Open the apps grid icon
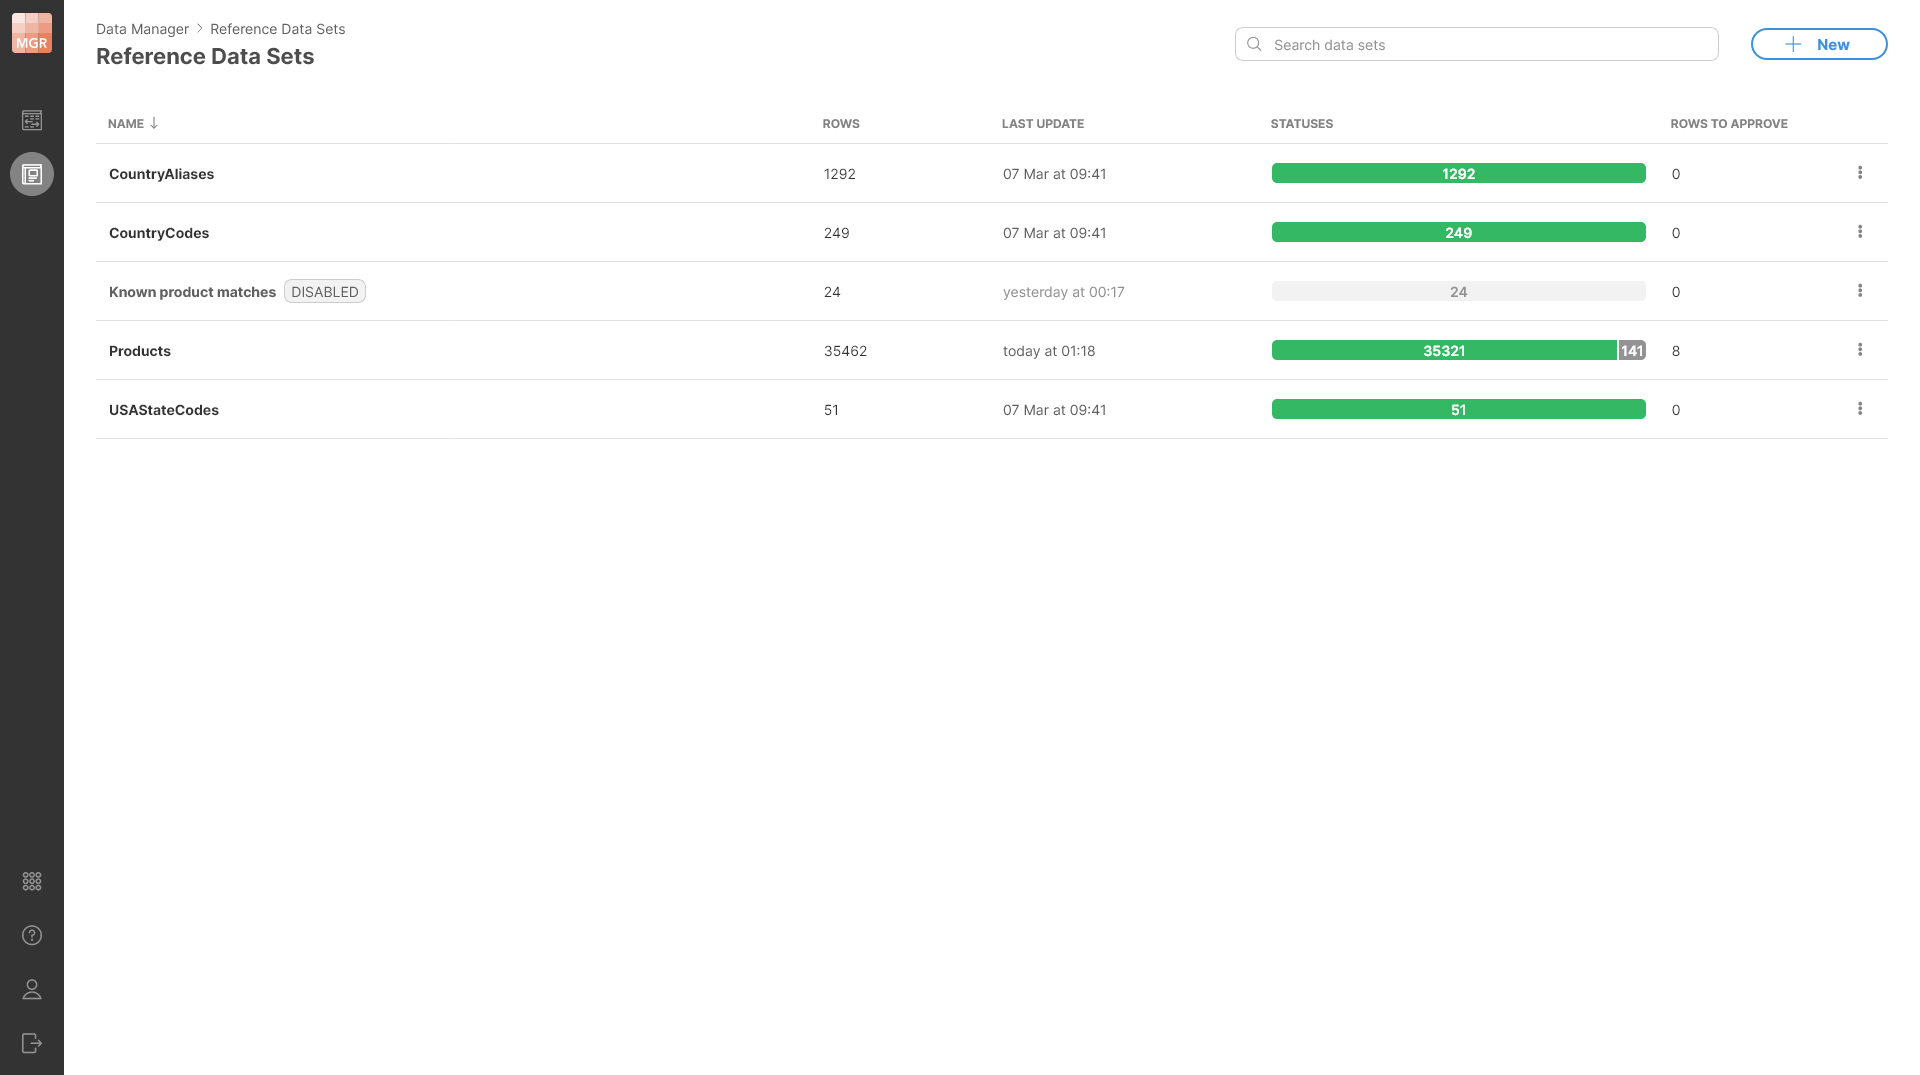 (x=31, y=881)
